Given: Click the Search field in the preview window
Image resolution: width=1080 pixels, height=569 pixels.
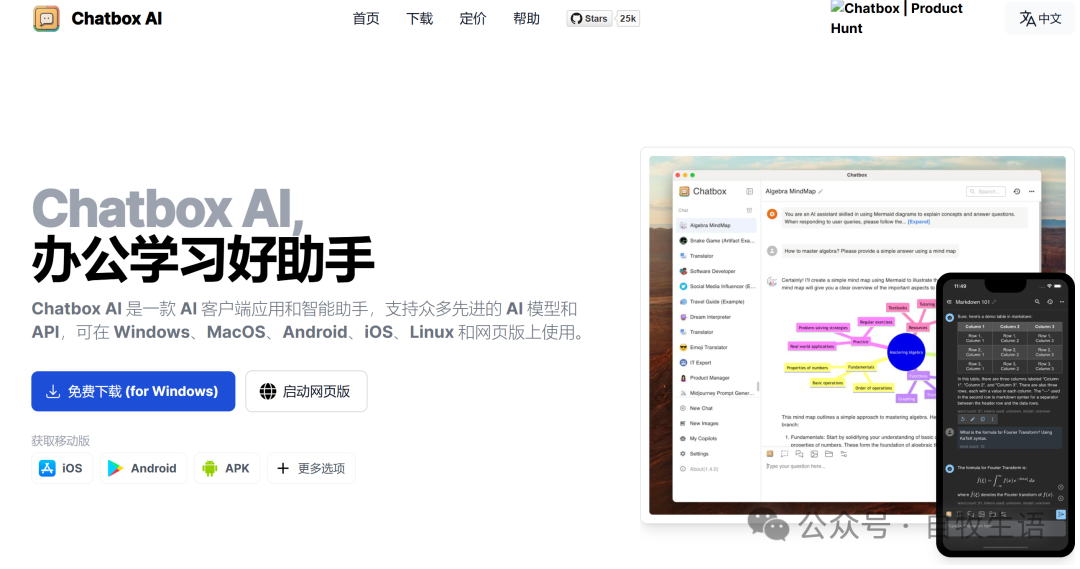Looking at the screenshot, I should click(x=986, y=192).
